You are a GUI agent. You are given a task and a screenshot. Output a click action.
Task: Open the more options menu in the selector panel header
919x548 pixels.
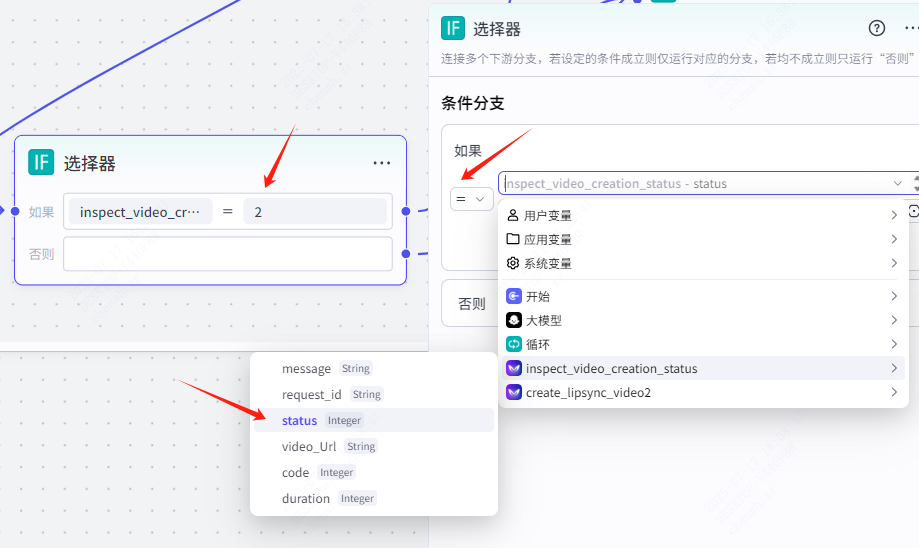(x=911, y=28)
